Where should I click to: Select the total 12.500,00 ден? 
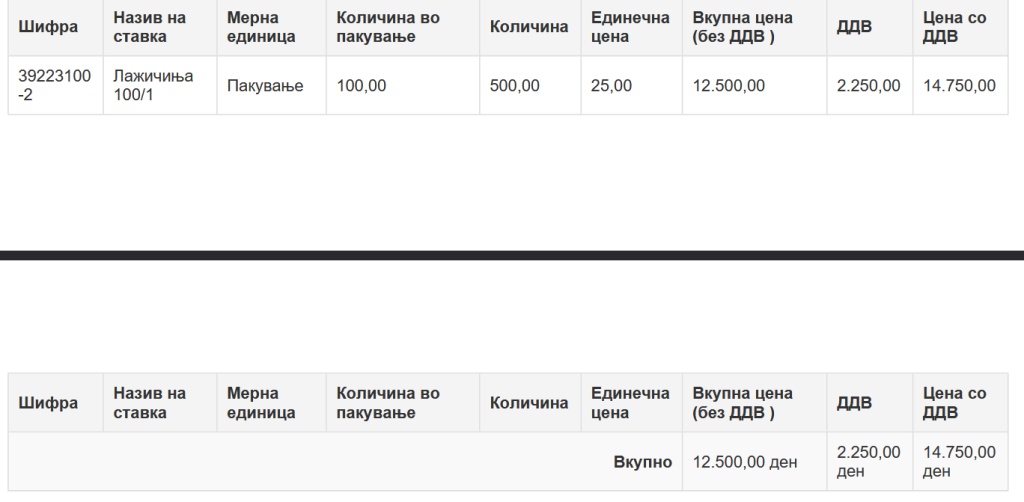pos(745,462)
